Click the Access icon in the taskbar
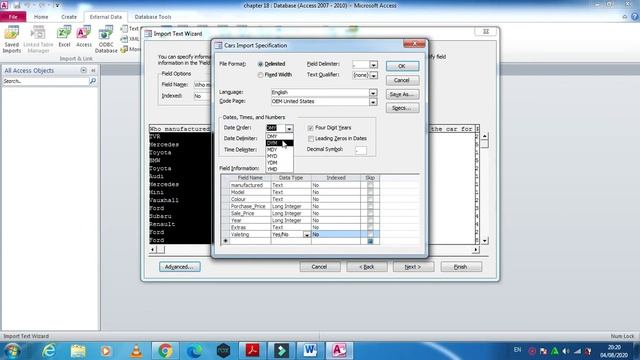The height and width of the screenshot is (360, 640). 339,351
